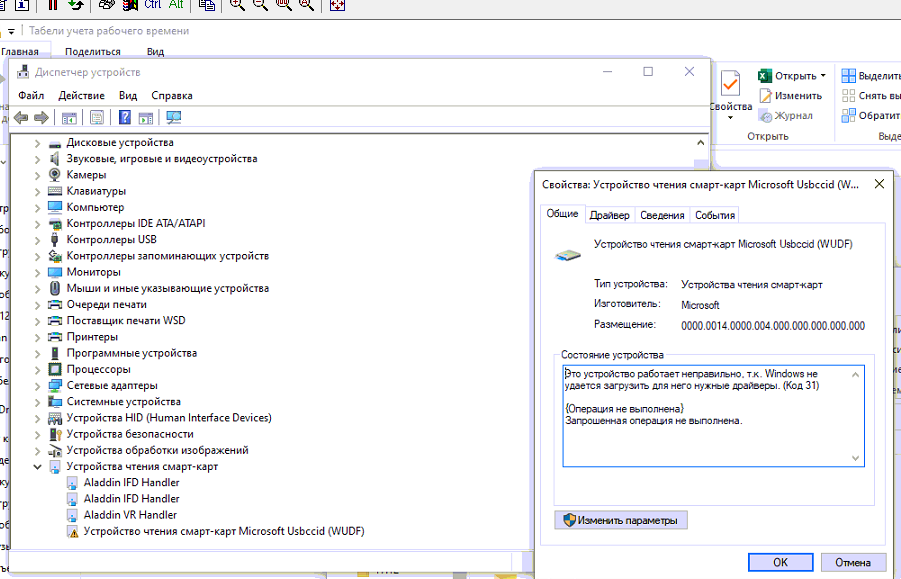This screenshot has width=901, height=579.
Task: Open the Действие menu
Action: [81, 95]
